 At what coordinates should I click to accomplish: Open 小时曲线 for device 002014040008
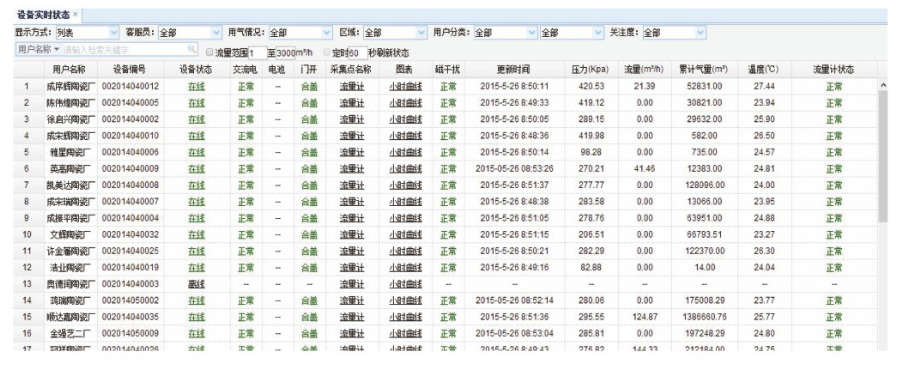[405, 185]
